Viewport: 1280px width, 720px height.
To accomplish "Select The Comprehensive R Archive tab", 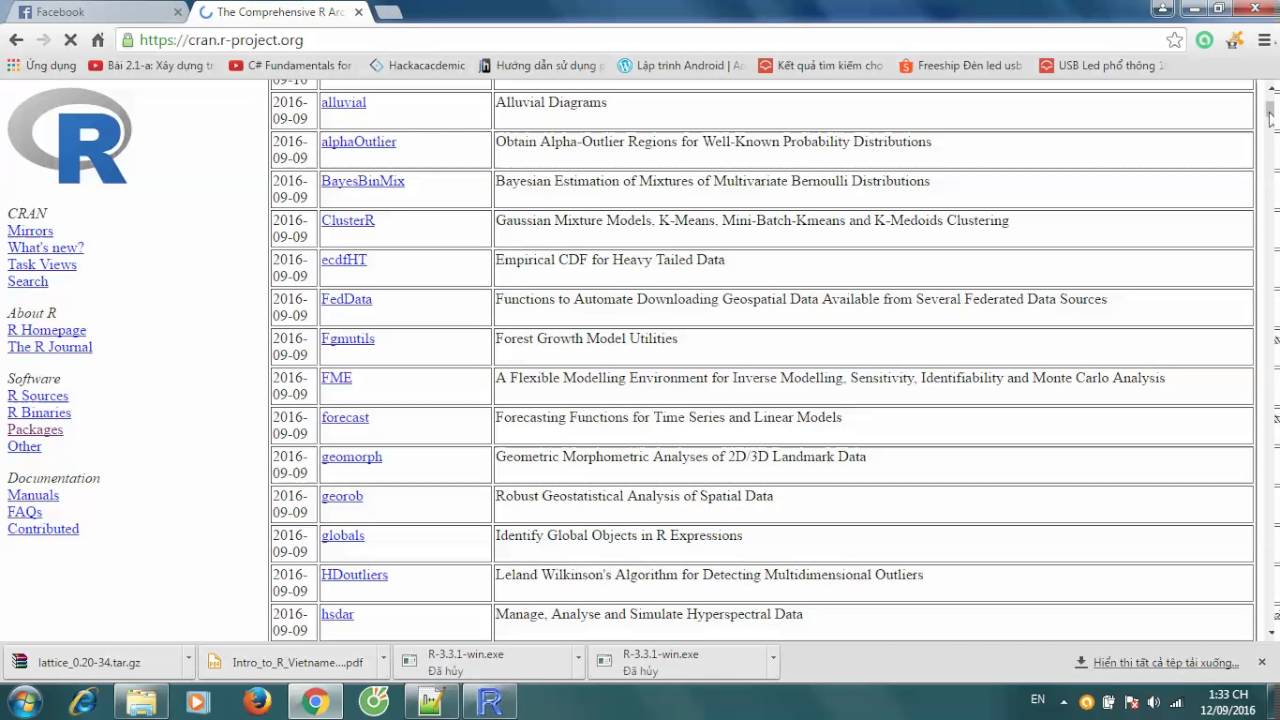I will tap(280, 12).
